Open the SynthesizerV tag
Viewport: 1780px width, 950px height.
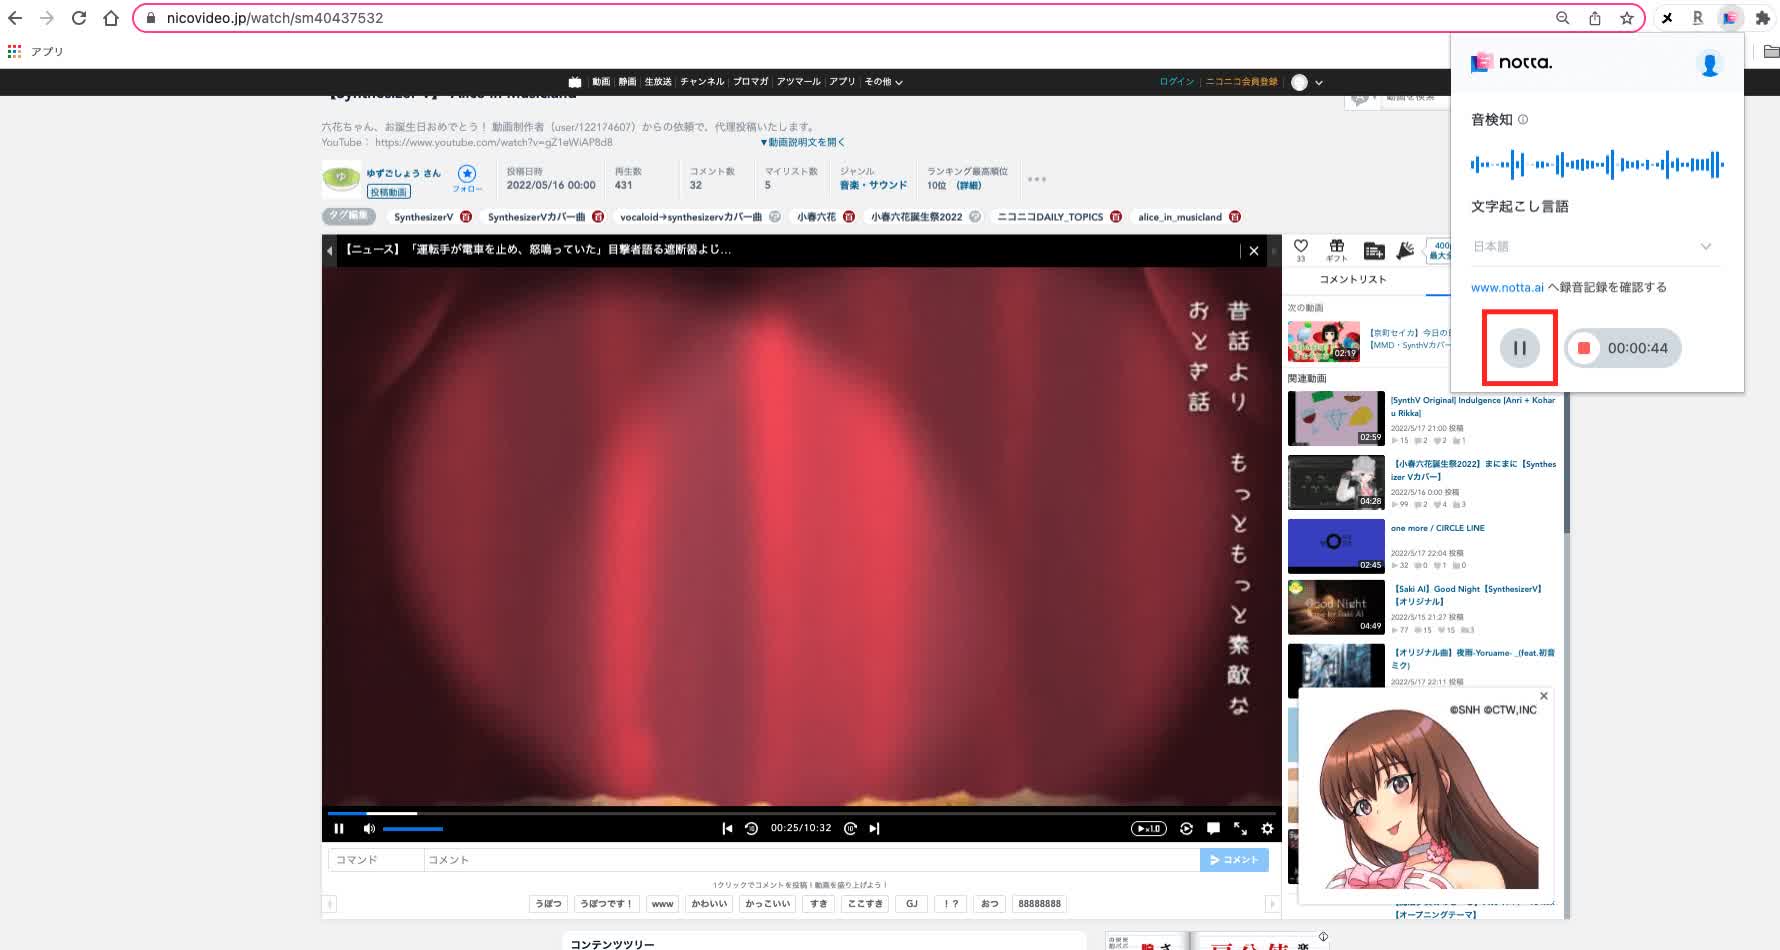pyautogui.click(x=423, y=217)
